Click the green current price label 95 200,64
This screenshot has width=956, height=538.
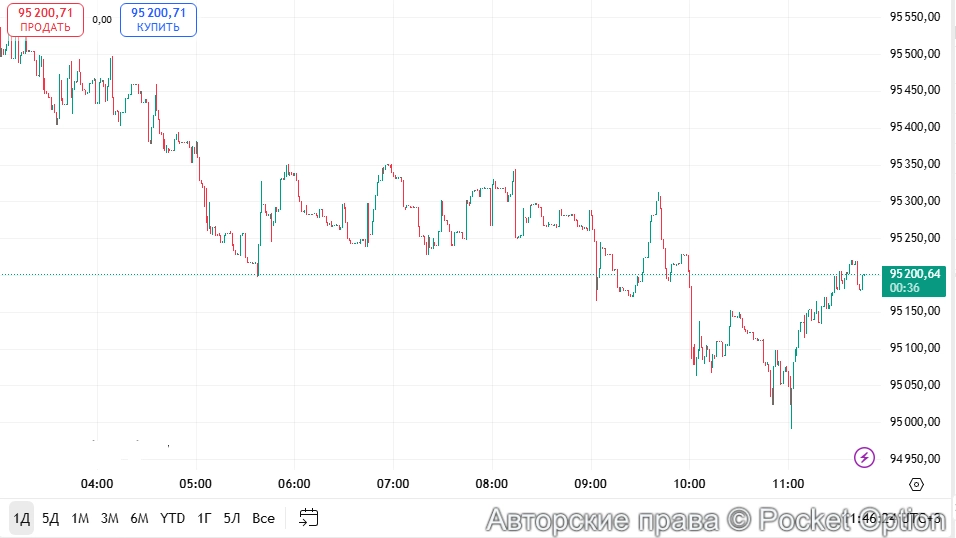(x=914, y=280)
